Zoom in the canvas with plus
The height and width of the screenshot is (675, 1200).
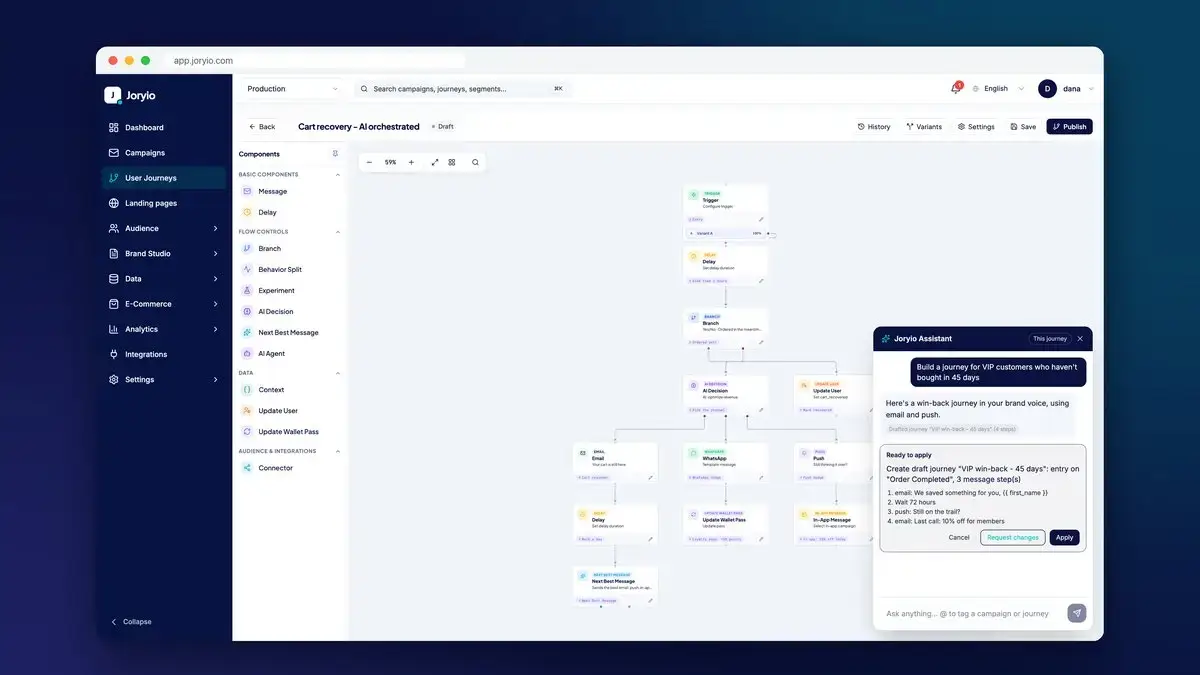click(x=411, y=162)
